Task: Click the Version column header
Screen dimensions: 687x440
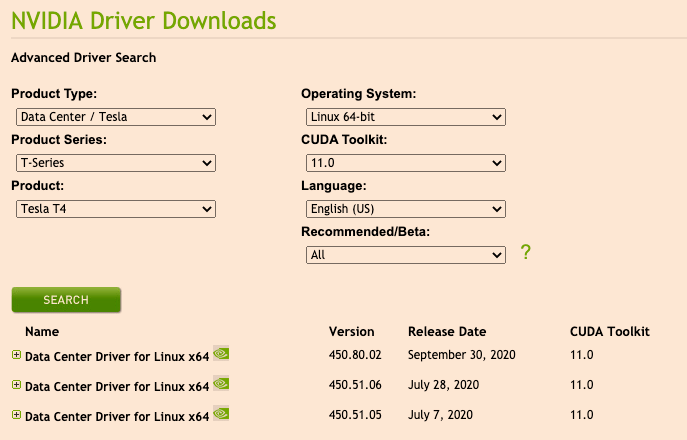Action: point(351,332)
